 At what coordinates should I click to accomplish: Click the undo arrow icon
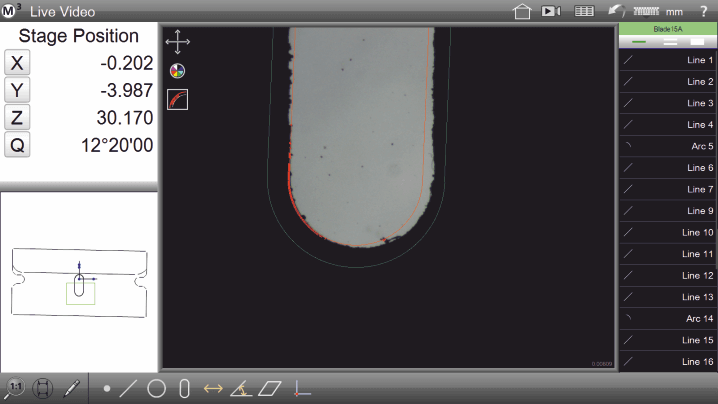(x=617, y=11)
